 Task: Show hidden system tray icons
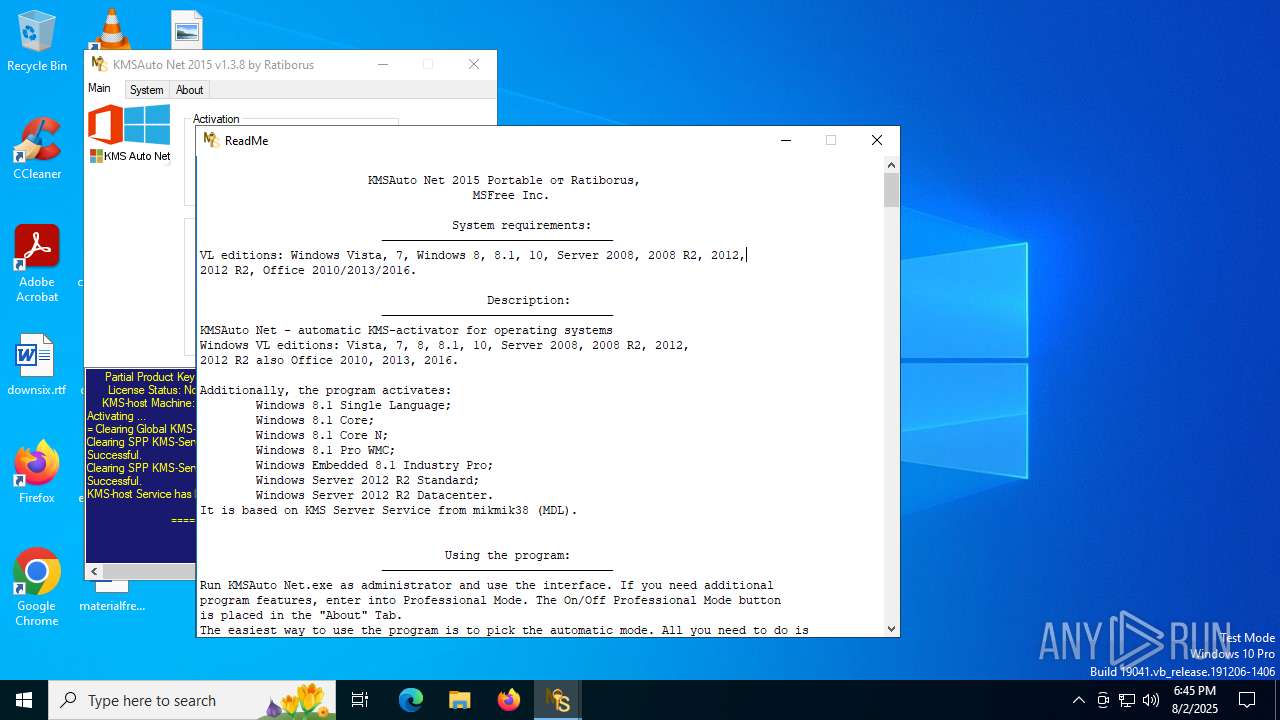[1078, 700]
